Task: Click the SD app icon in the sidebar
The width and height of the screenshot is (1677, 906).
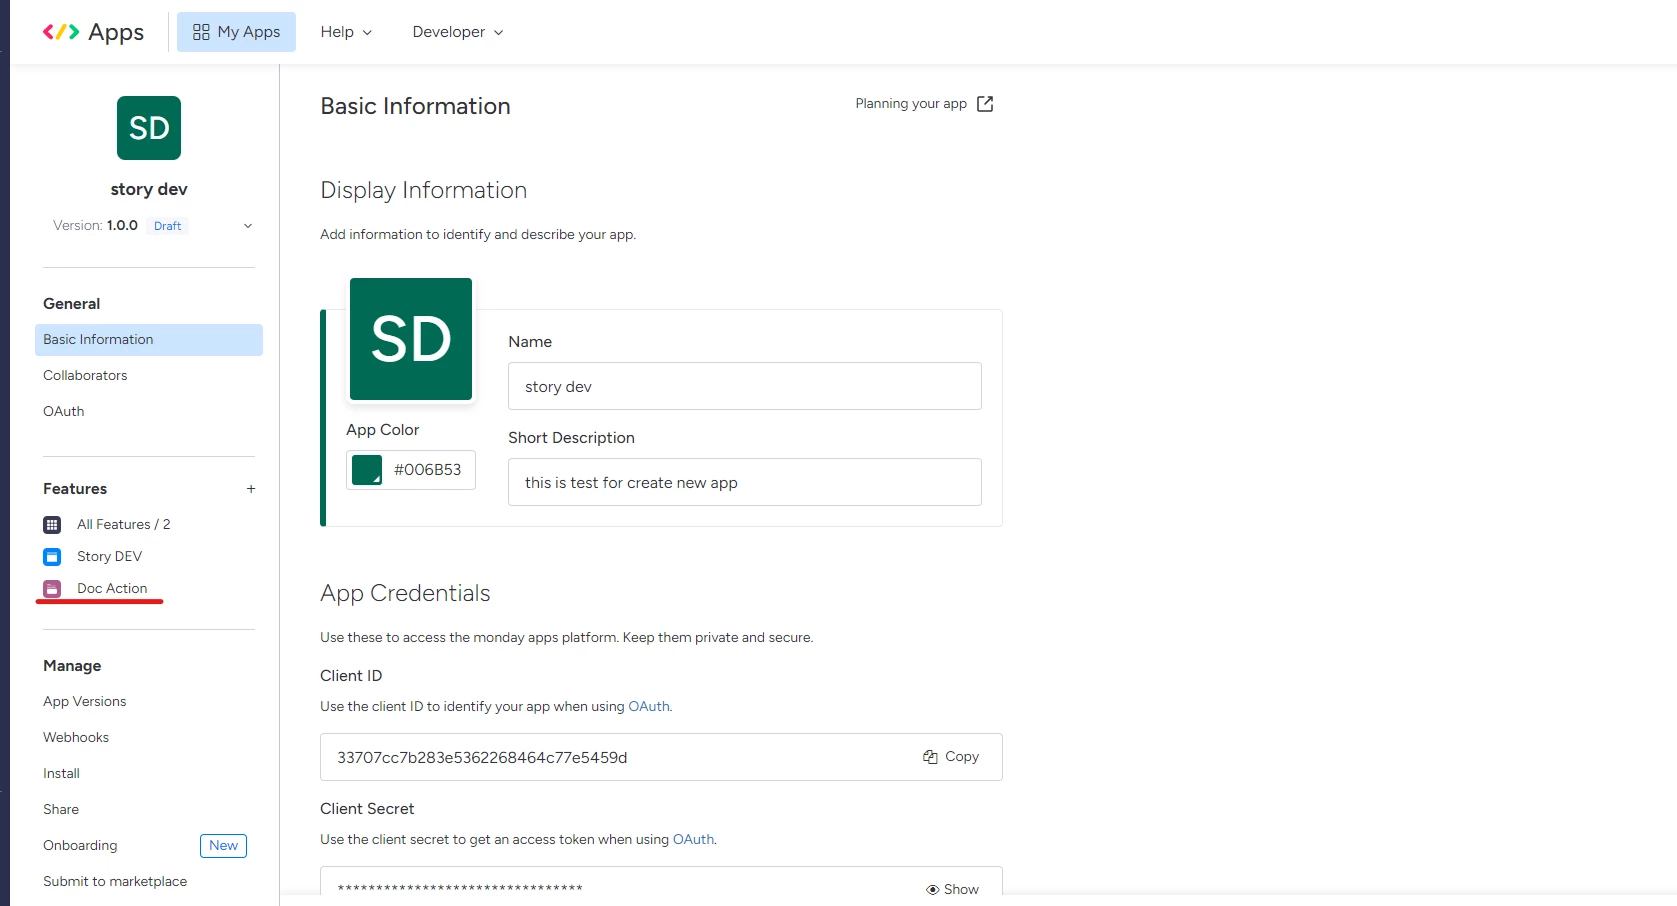Action: [x=149, y=128]
